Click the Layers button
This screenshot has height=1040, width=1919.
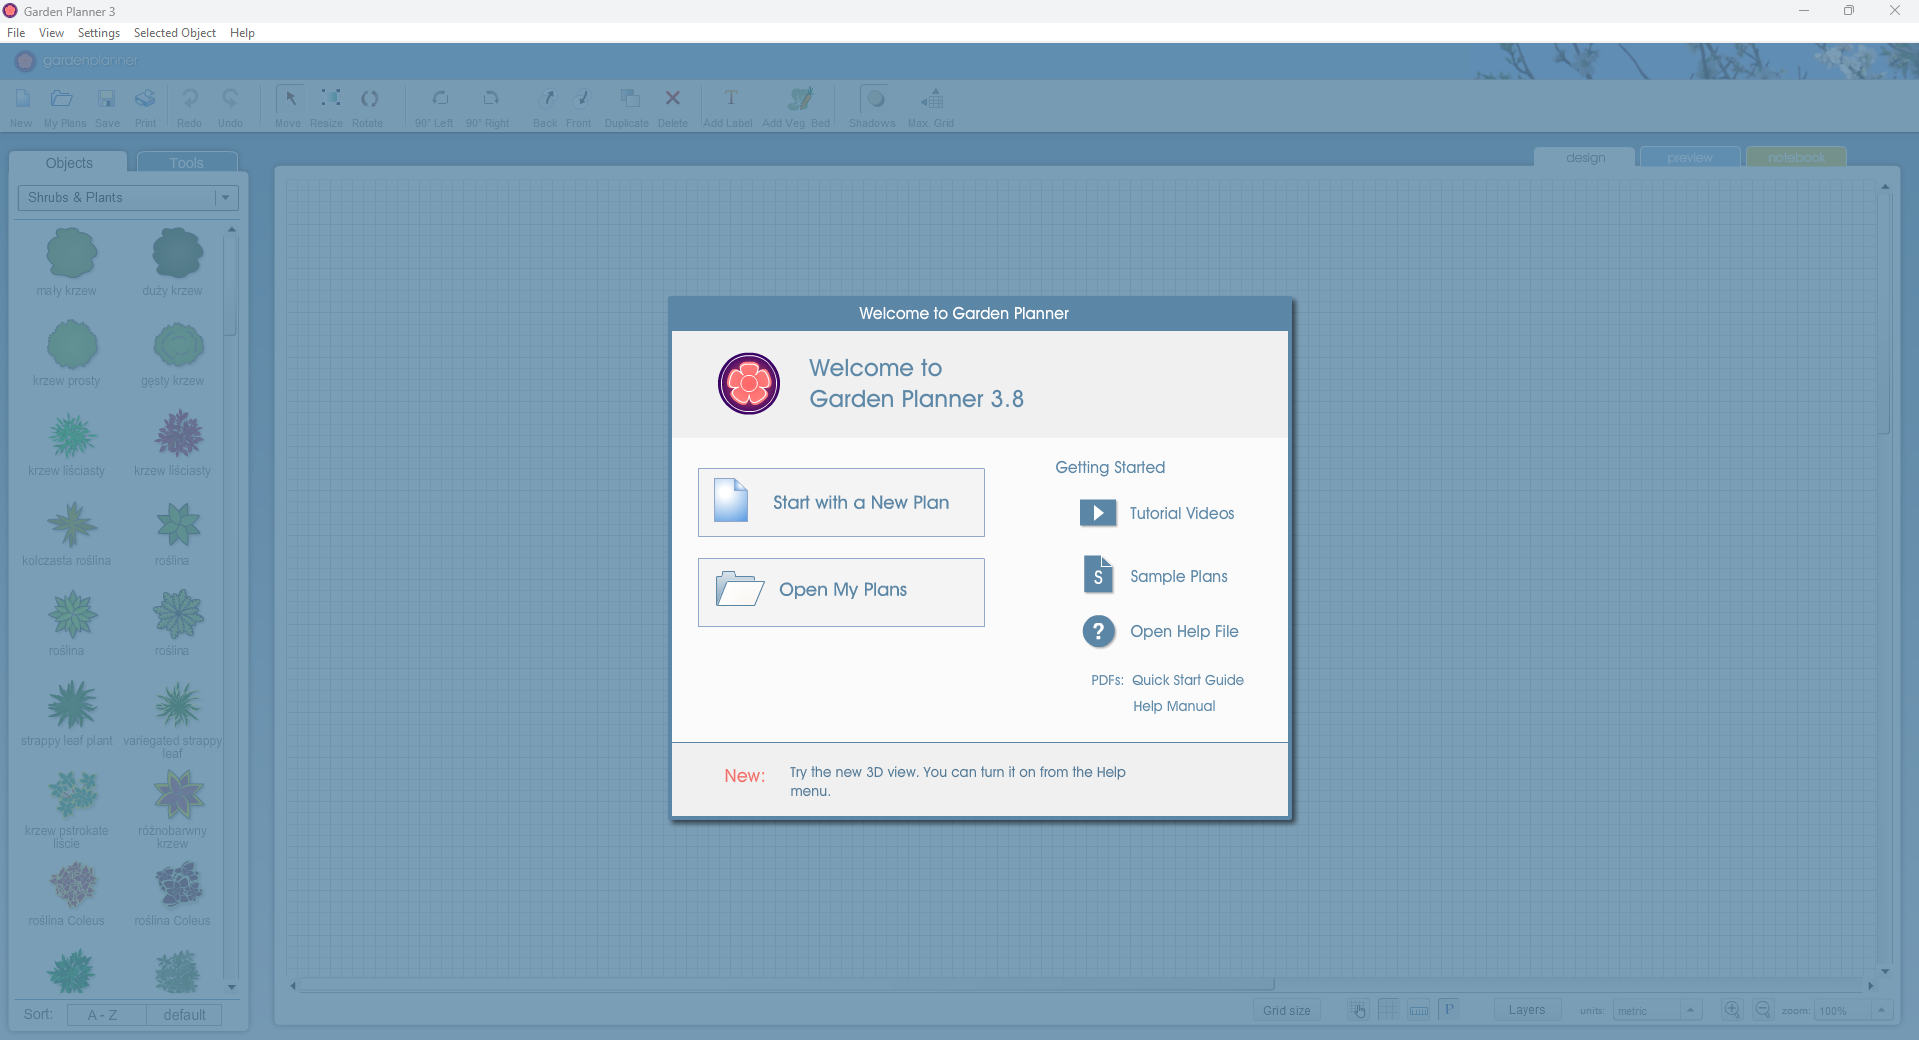pyautogui.click(x=1527, y=1010)
